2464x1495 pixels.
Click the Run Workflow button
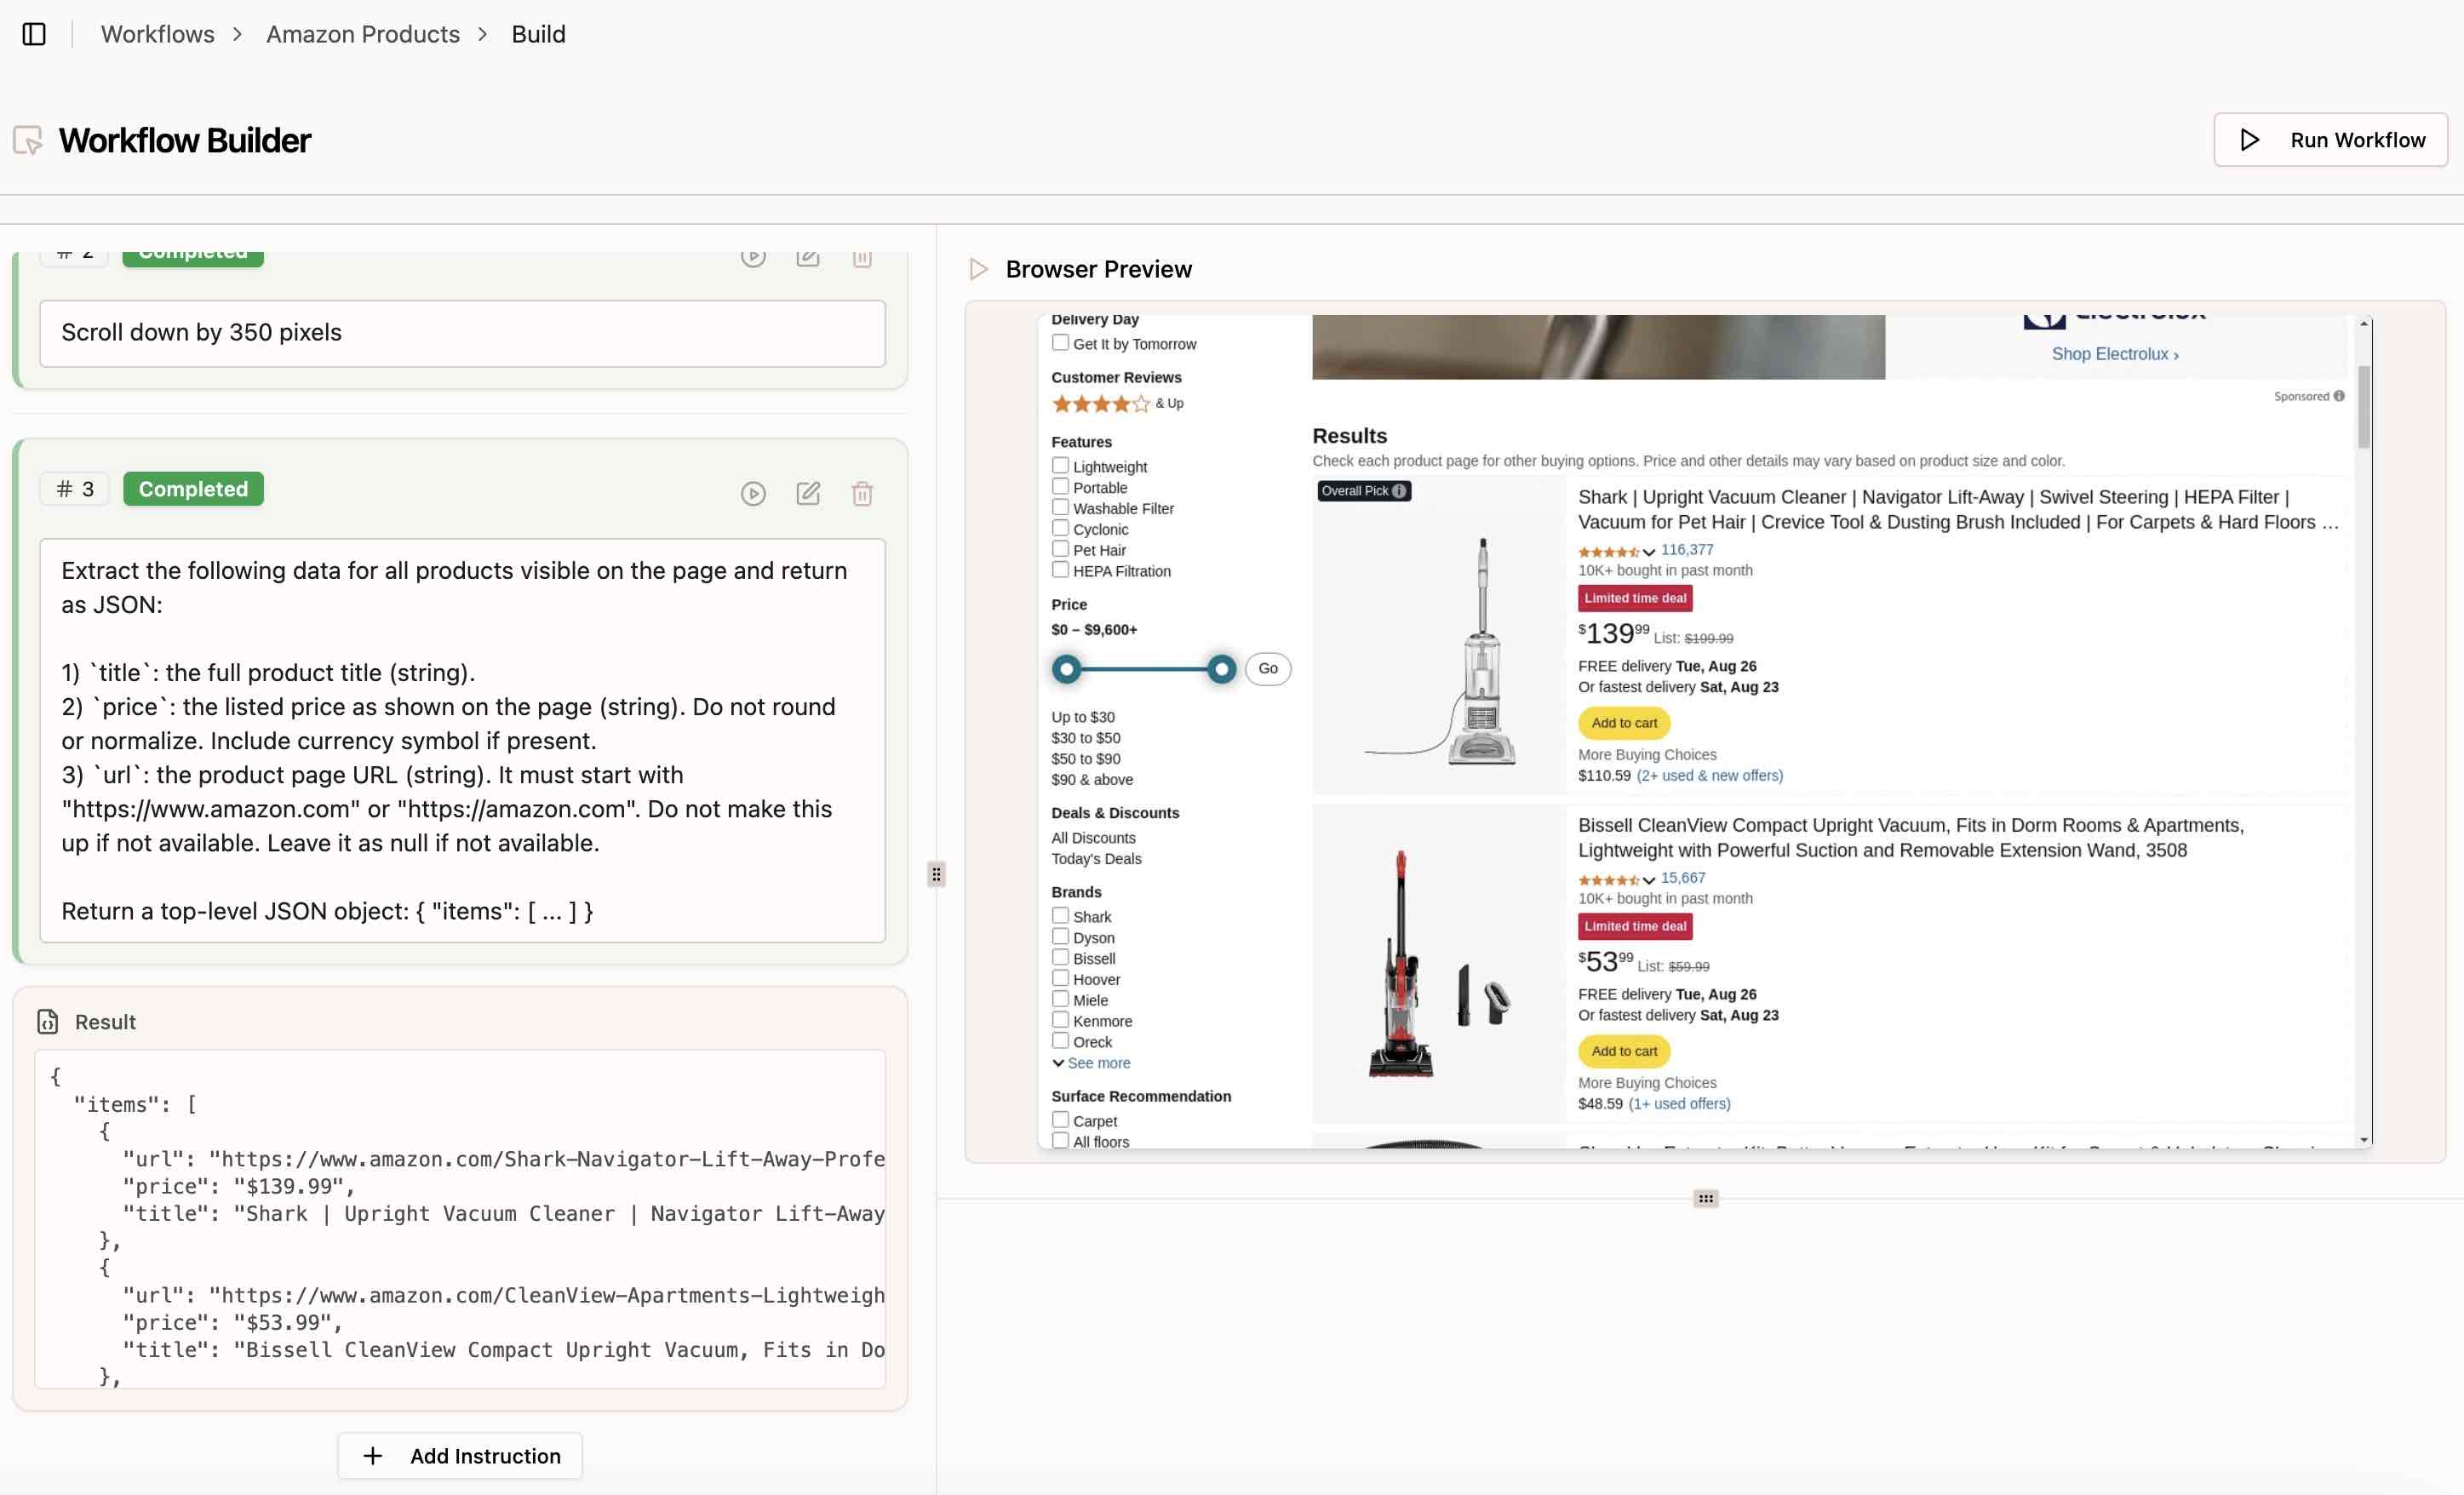pos(2330,140)
